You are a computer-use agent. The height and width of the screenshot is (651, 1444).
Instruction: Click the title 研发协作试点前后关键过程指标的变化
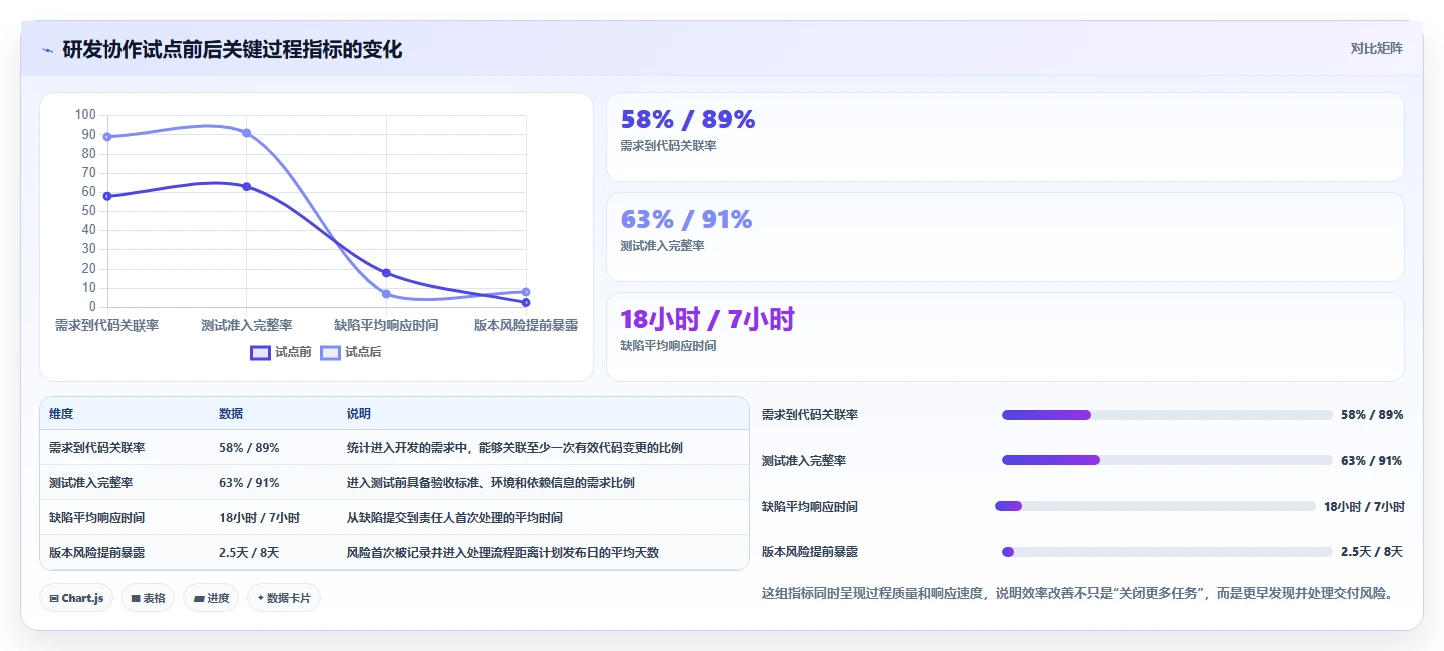[232, 50]
